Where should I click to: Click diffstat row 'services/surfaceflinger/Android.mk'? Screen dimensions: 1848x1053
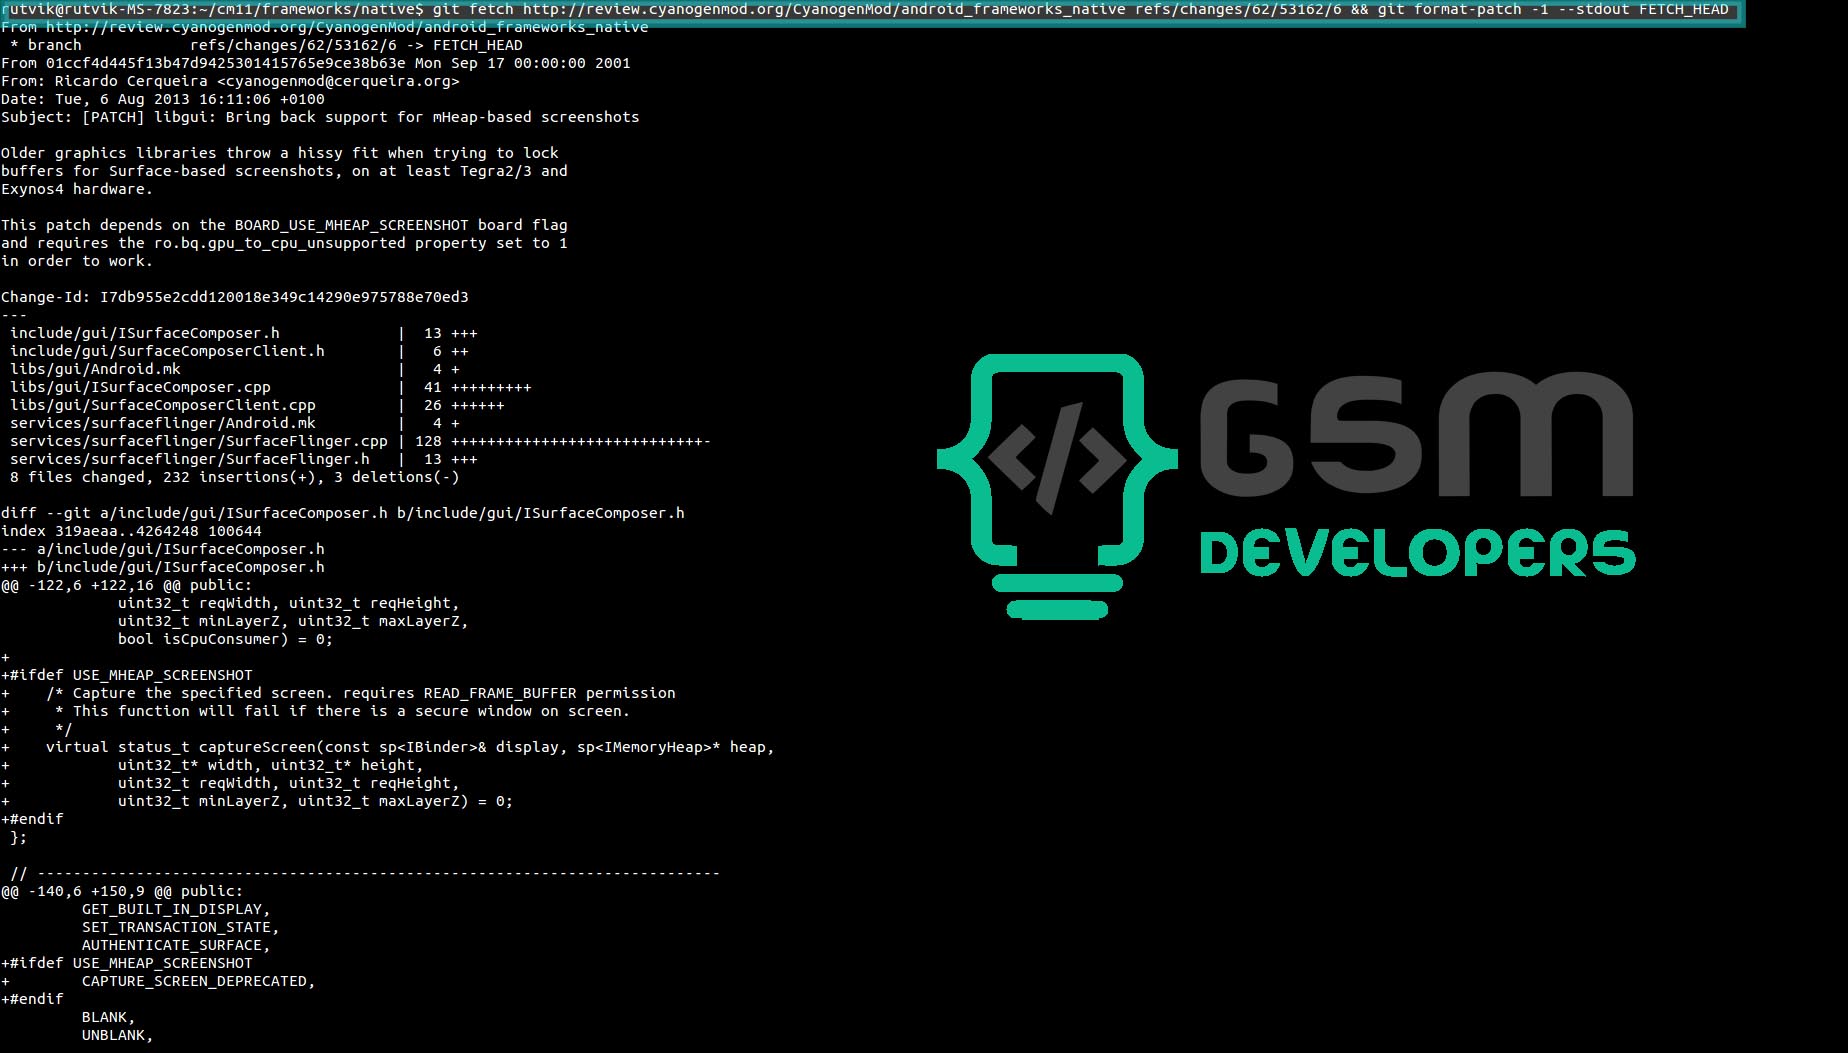235,423
